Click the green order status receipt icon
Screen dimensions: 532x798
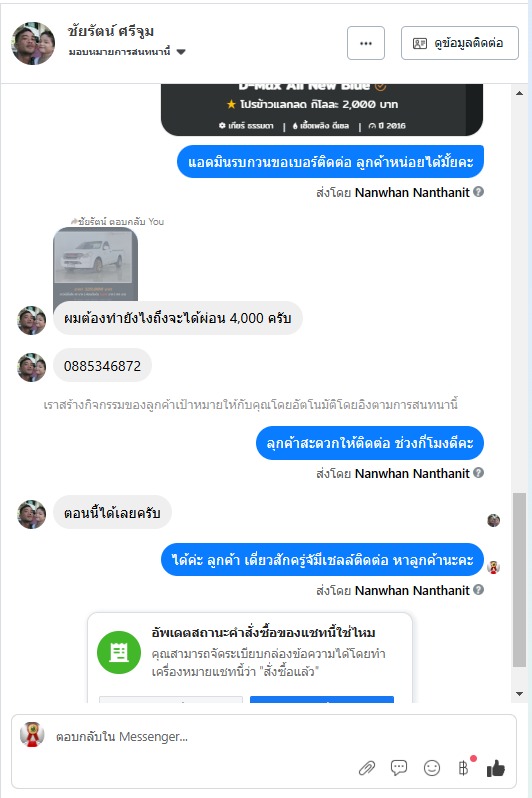point(119,652)
